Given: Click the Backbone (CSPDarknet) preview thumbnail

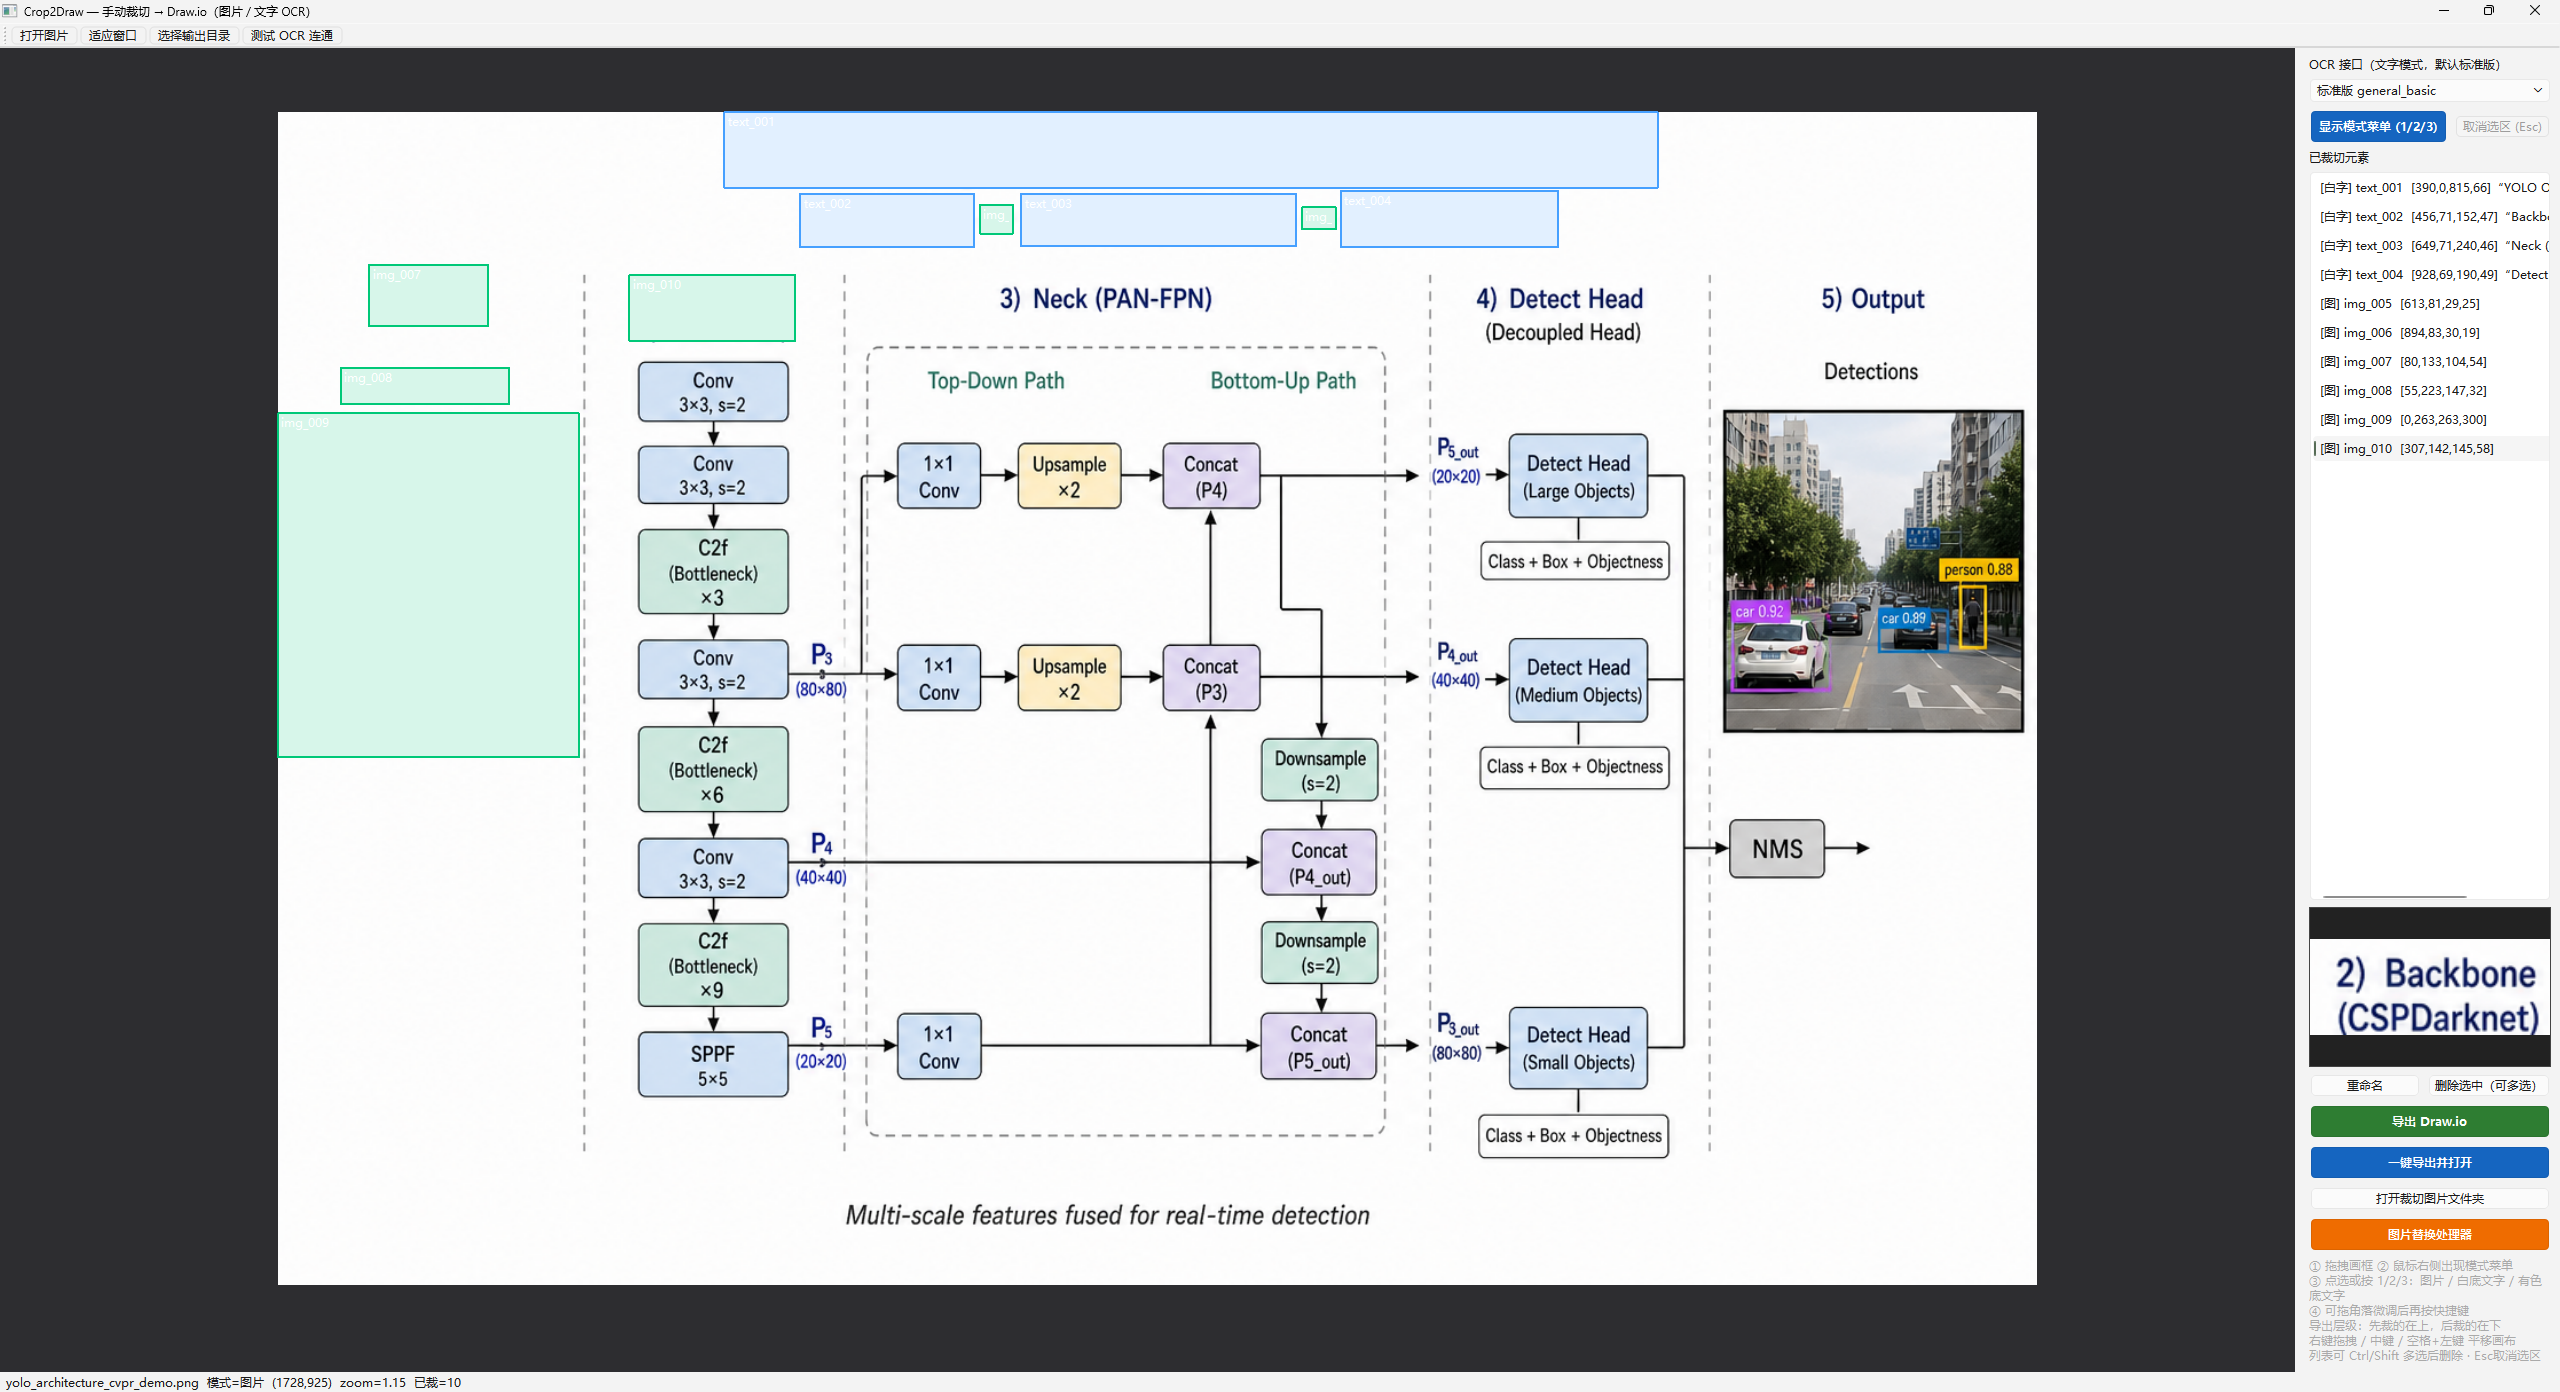Looking at the screenshot, I should pyautogui.click(x=2429, y=987).
